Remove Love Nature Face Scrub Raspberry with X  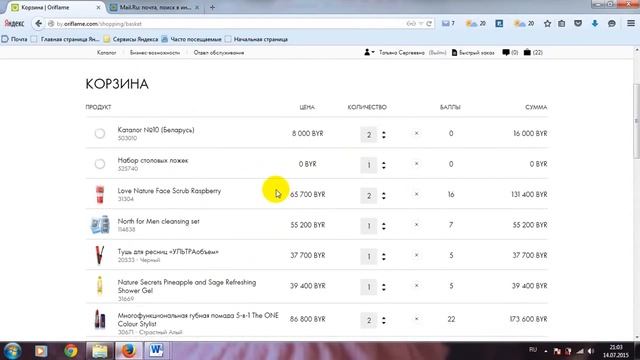click(x=416, y=194)
